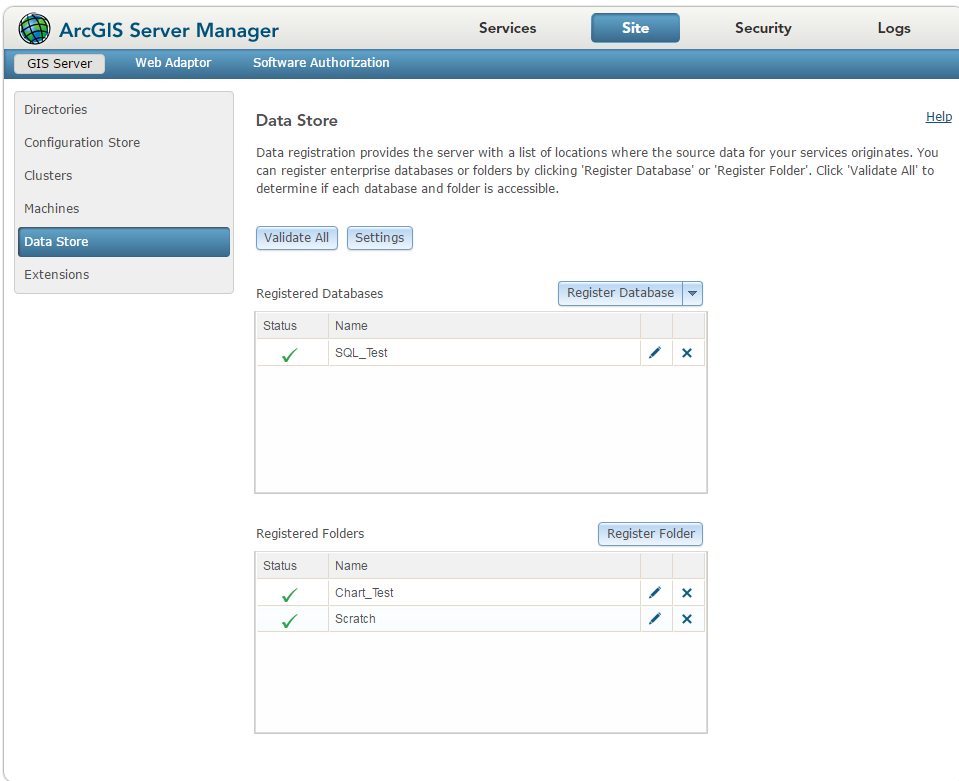Select Data Store in the sidebar

[x=124, y=242]
